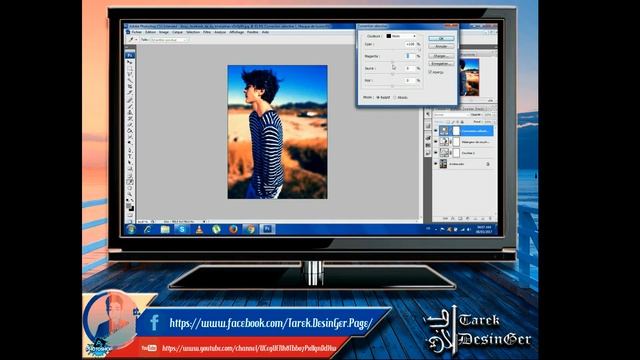The image size is (640, 360).
Task: Open the Analyse menu
Action: coord(220,32)
